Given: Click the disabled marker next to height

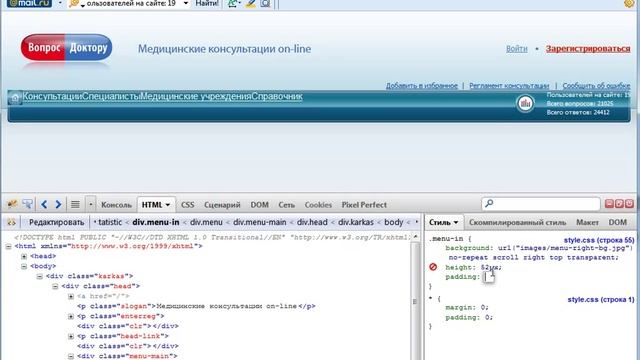Looking at the screenshot, I should [x=433, y=267].
